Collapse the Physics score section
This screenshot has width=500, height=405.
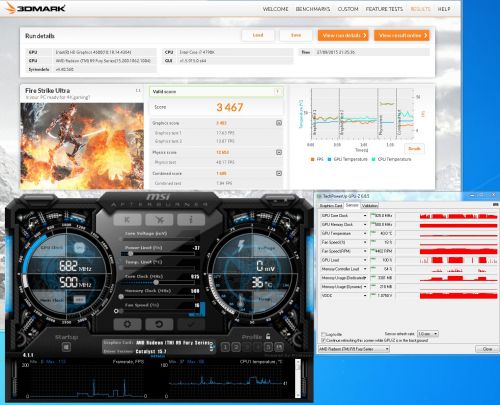[x=279, y=152]
